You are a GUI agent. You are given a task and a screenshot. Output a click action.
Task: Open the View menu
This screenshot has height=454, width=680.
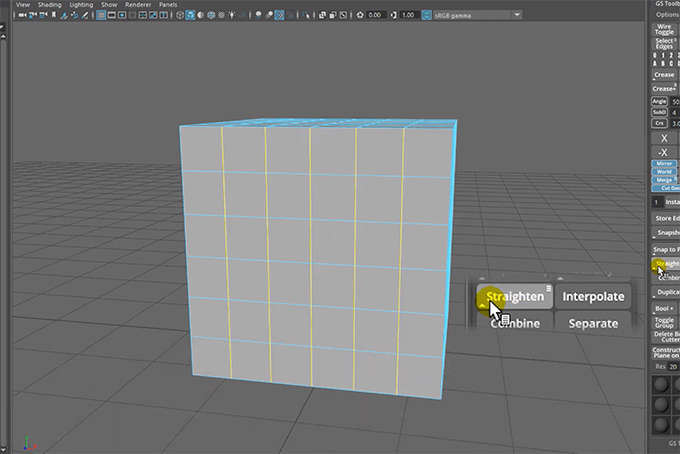point(23,4)
